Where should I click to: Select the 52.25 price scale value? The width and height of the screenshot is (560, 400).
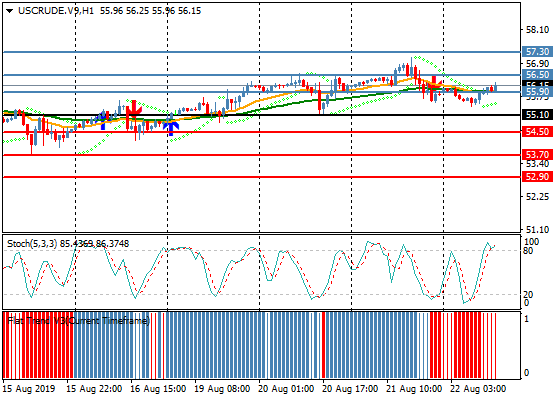[538, 197]
